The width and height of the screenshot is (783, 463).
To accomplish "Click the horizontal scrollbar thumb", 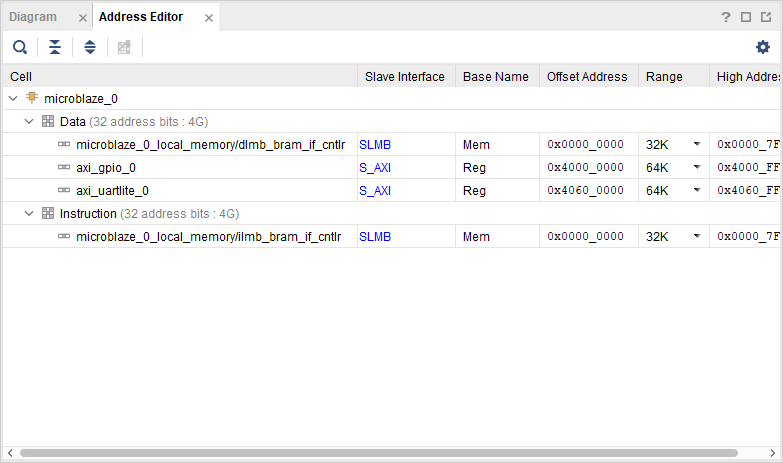I will coord(379,453).
